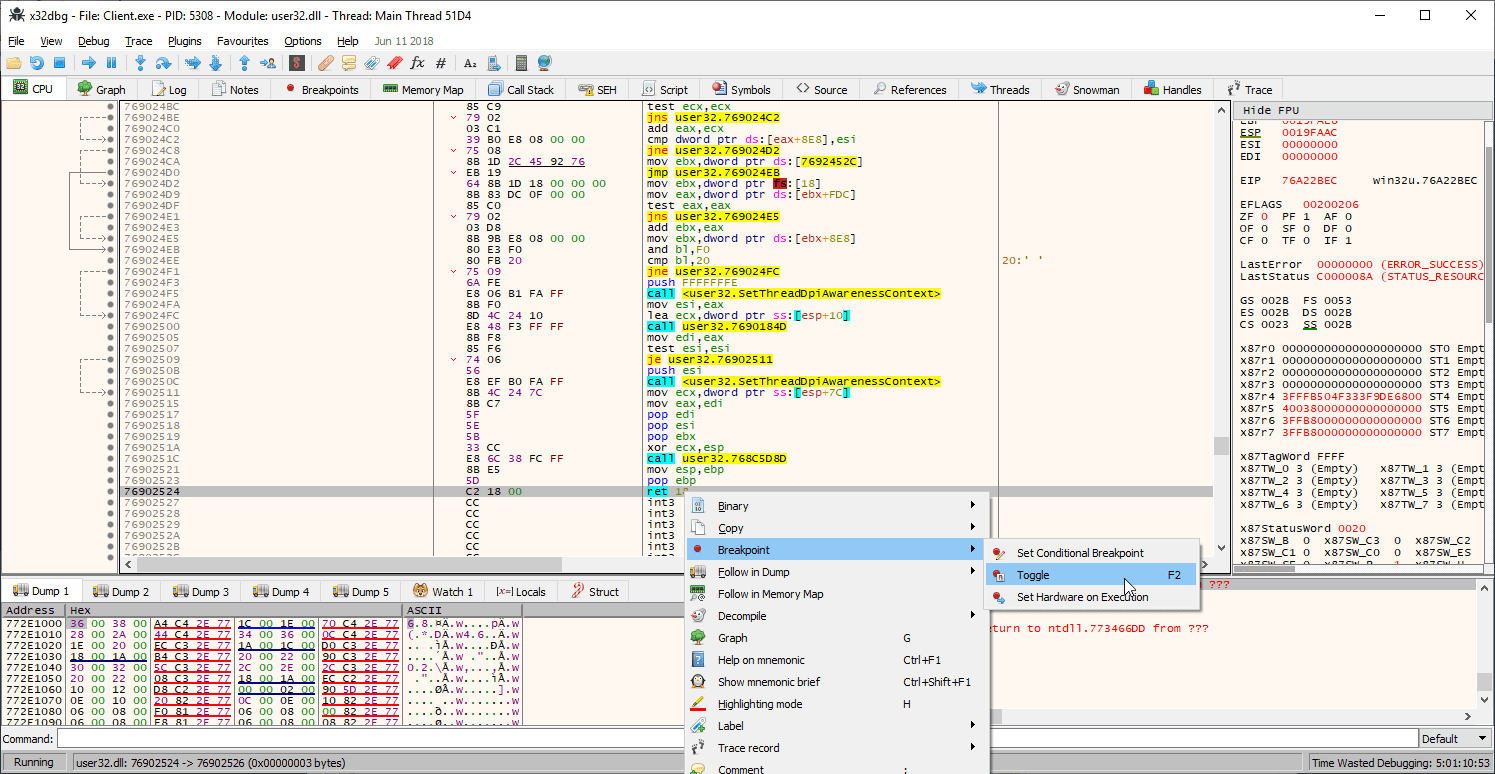
Task: Open the Options menu
Action: (303, 41)
